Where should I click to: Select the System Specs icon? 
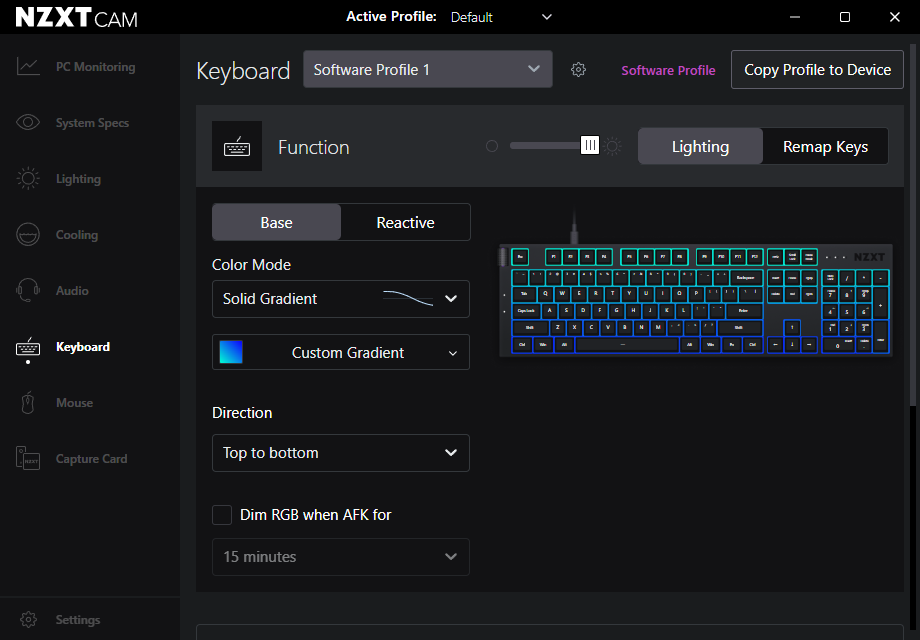point(27,122)
